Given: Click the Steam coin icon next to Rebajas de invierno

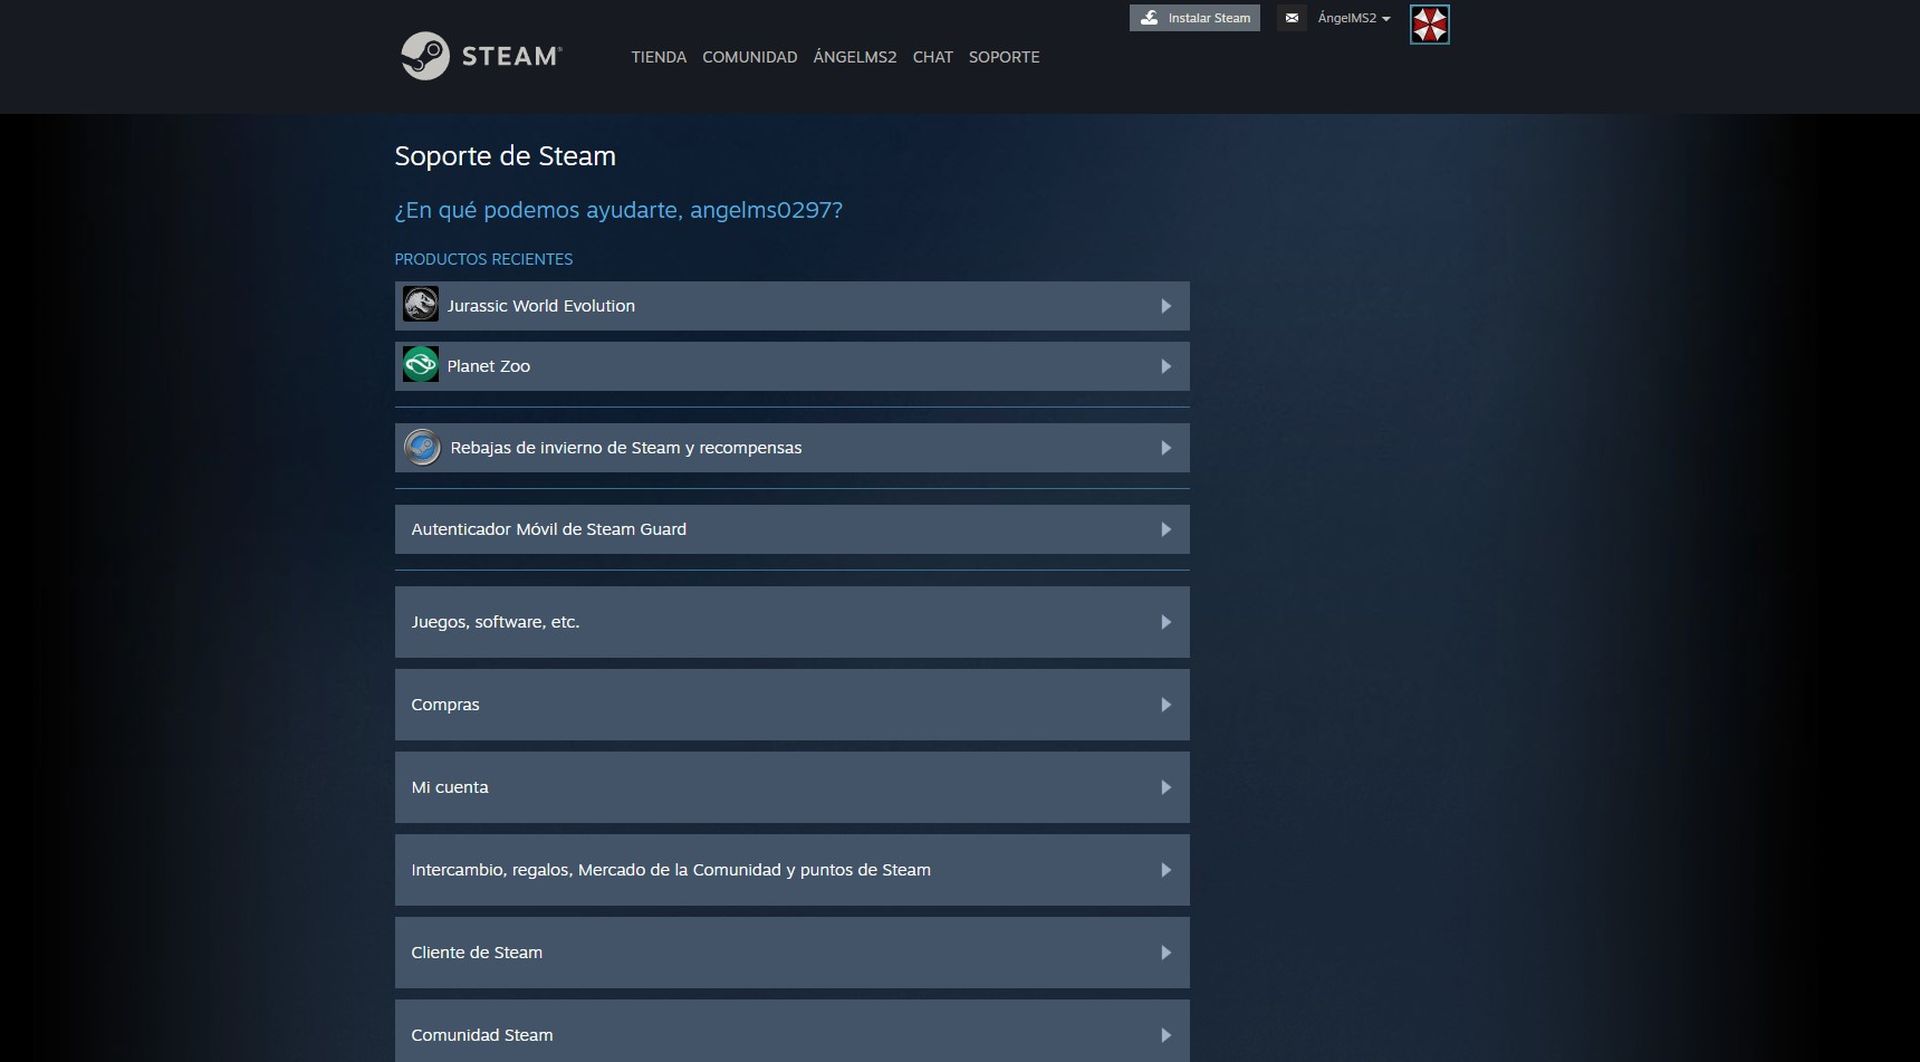Looking at the screenshot, I should pos(422,447).
